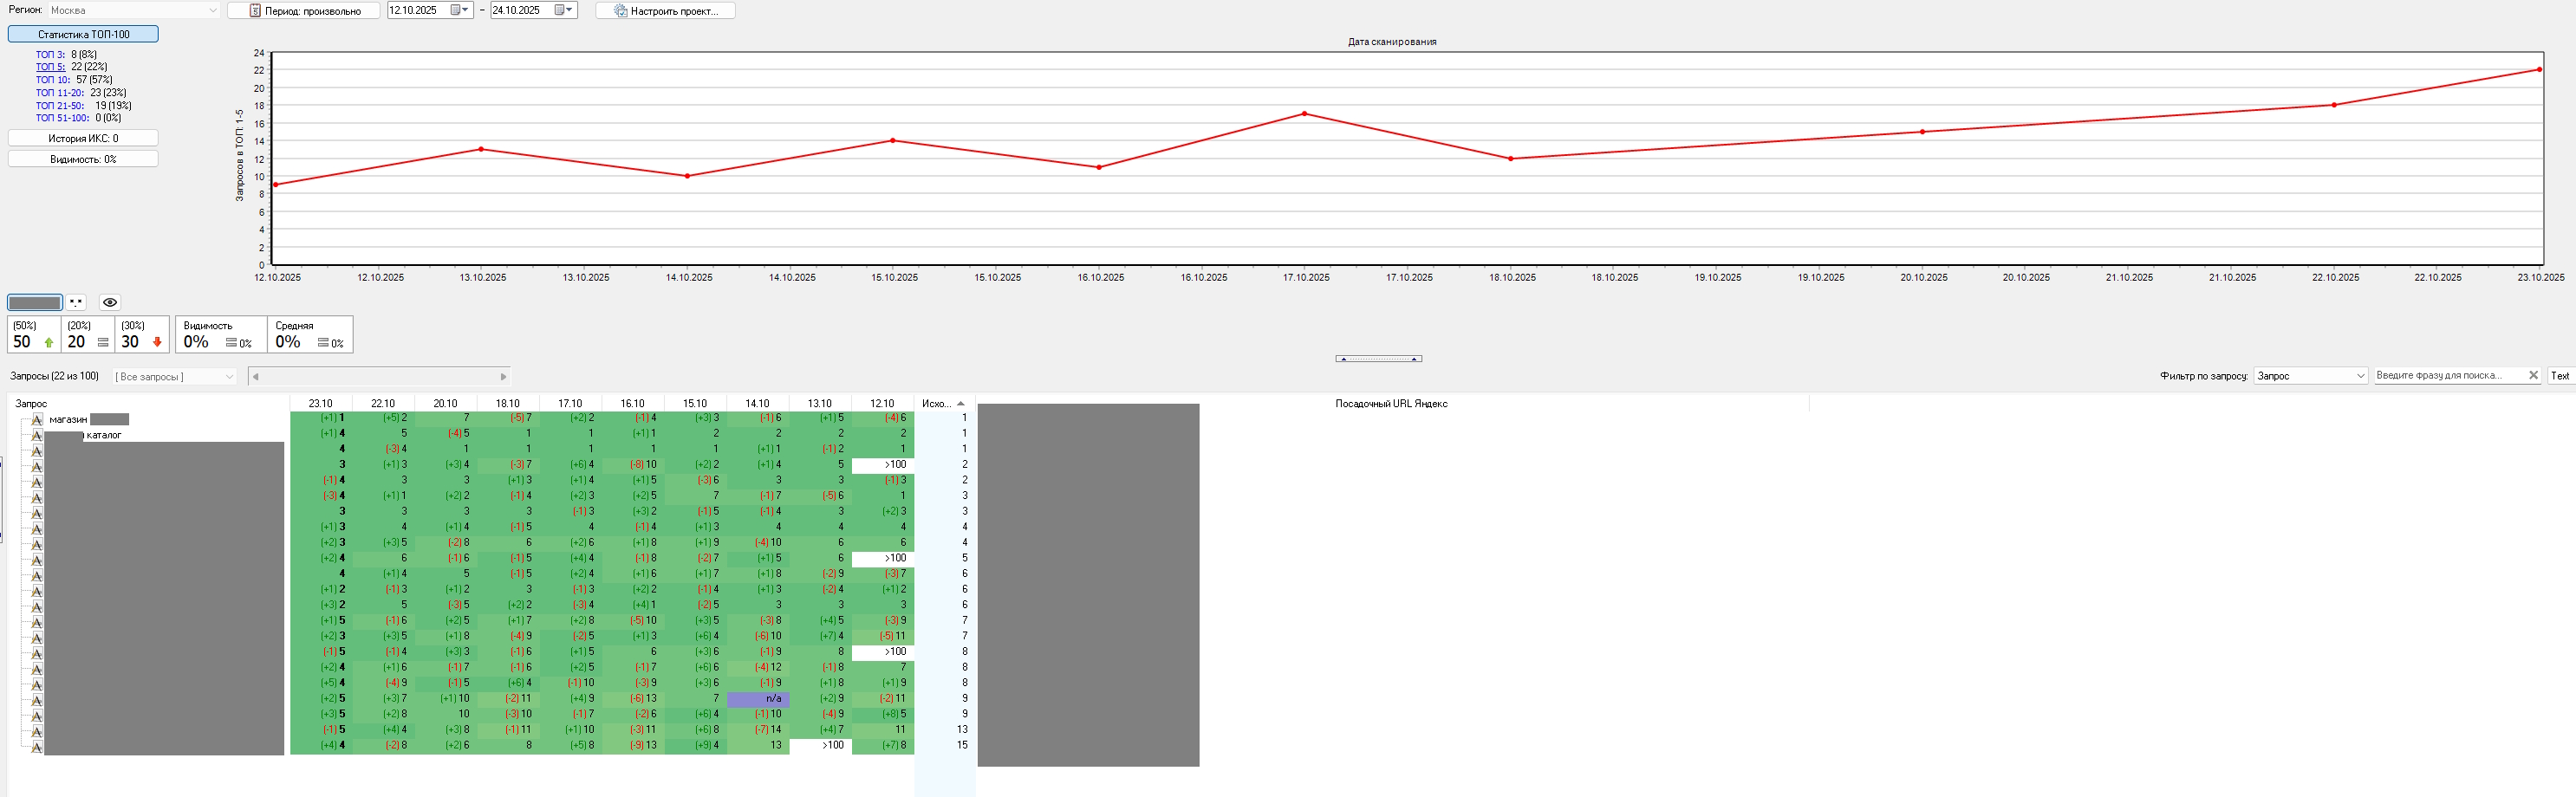
Task: Click the '17.10' date column header
Action: 570,404
